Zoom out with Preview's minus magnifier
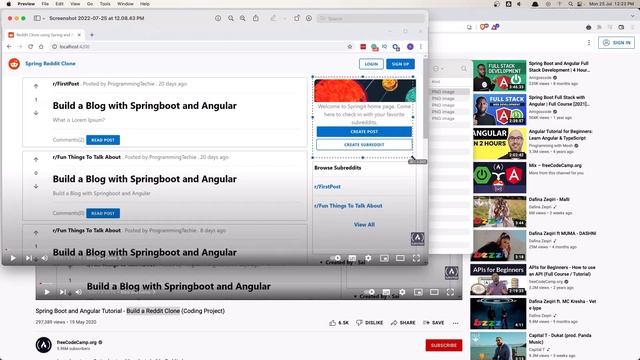The image size is (640, 360). coord(231,18)
